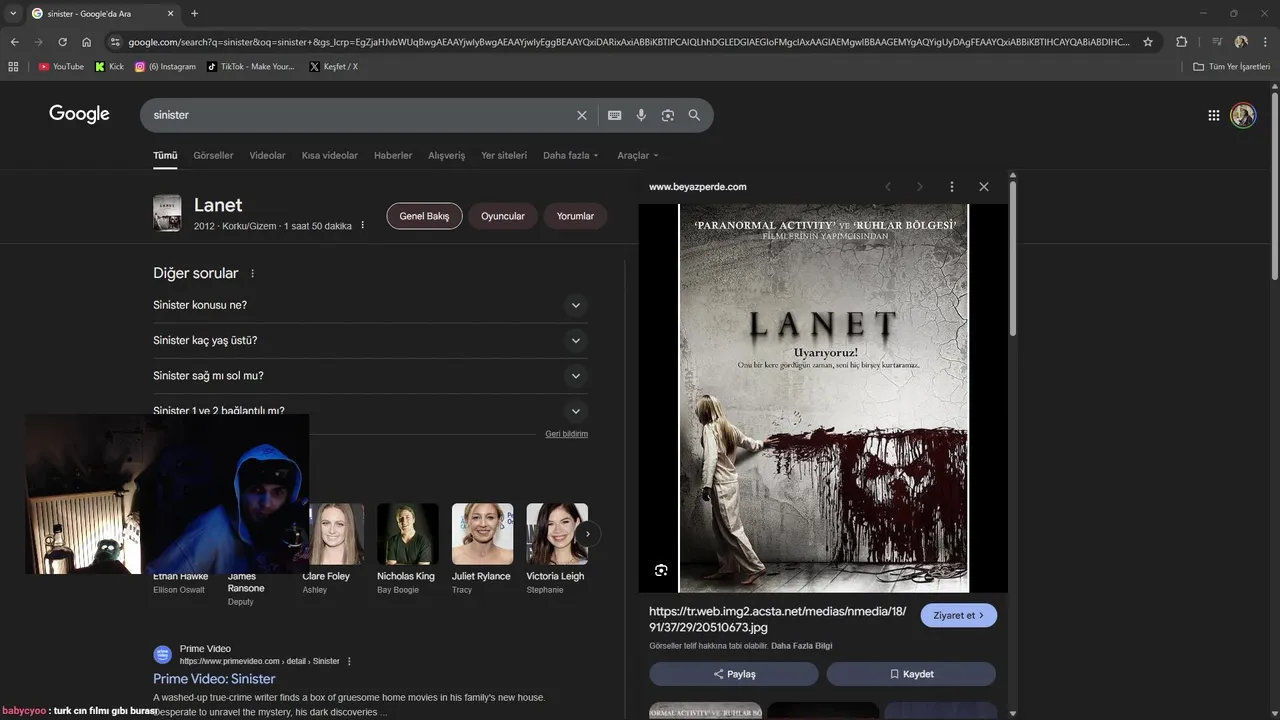Click the Google logo
This screenshot has width=1280, height=720.
pyautogui.click(x=79, y=114)
